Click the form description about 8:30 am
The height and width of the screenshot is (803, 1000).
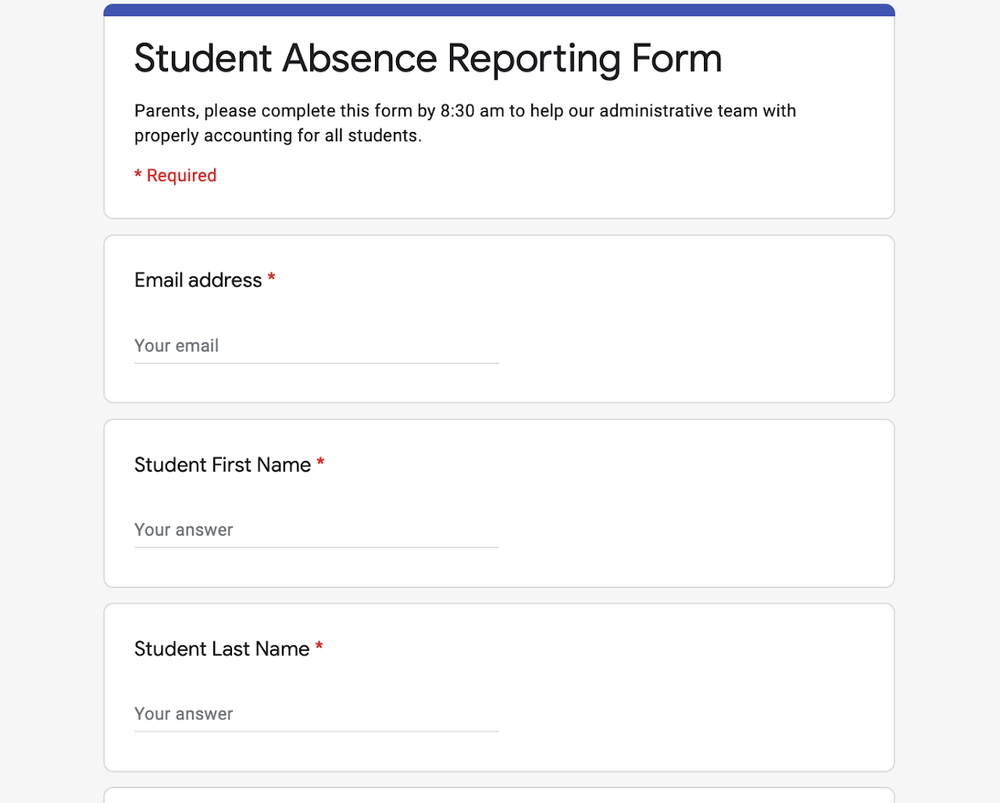(x=465, y=123)
